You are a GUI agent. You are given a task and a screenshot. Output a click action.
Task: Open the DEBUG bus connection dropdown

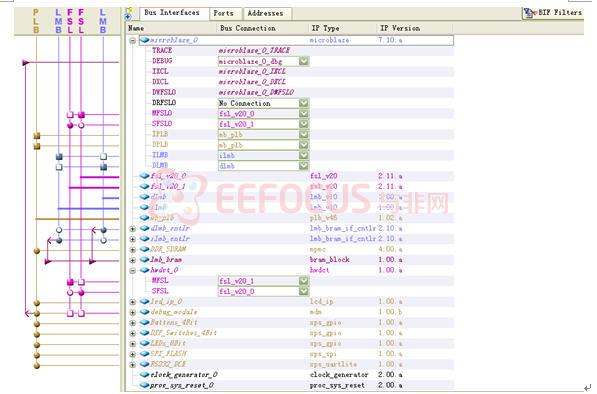[x=303, y=61]
